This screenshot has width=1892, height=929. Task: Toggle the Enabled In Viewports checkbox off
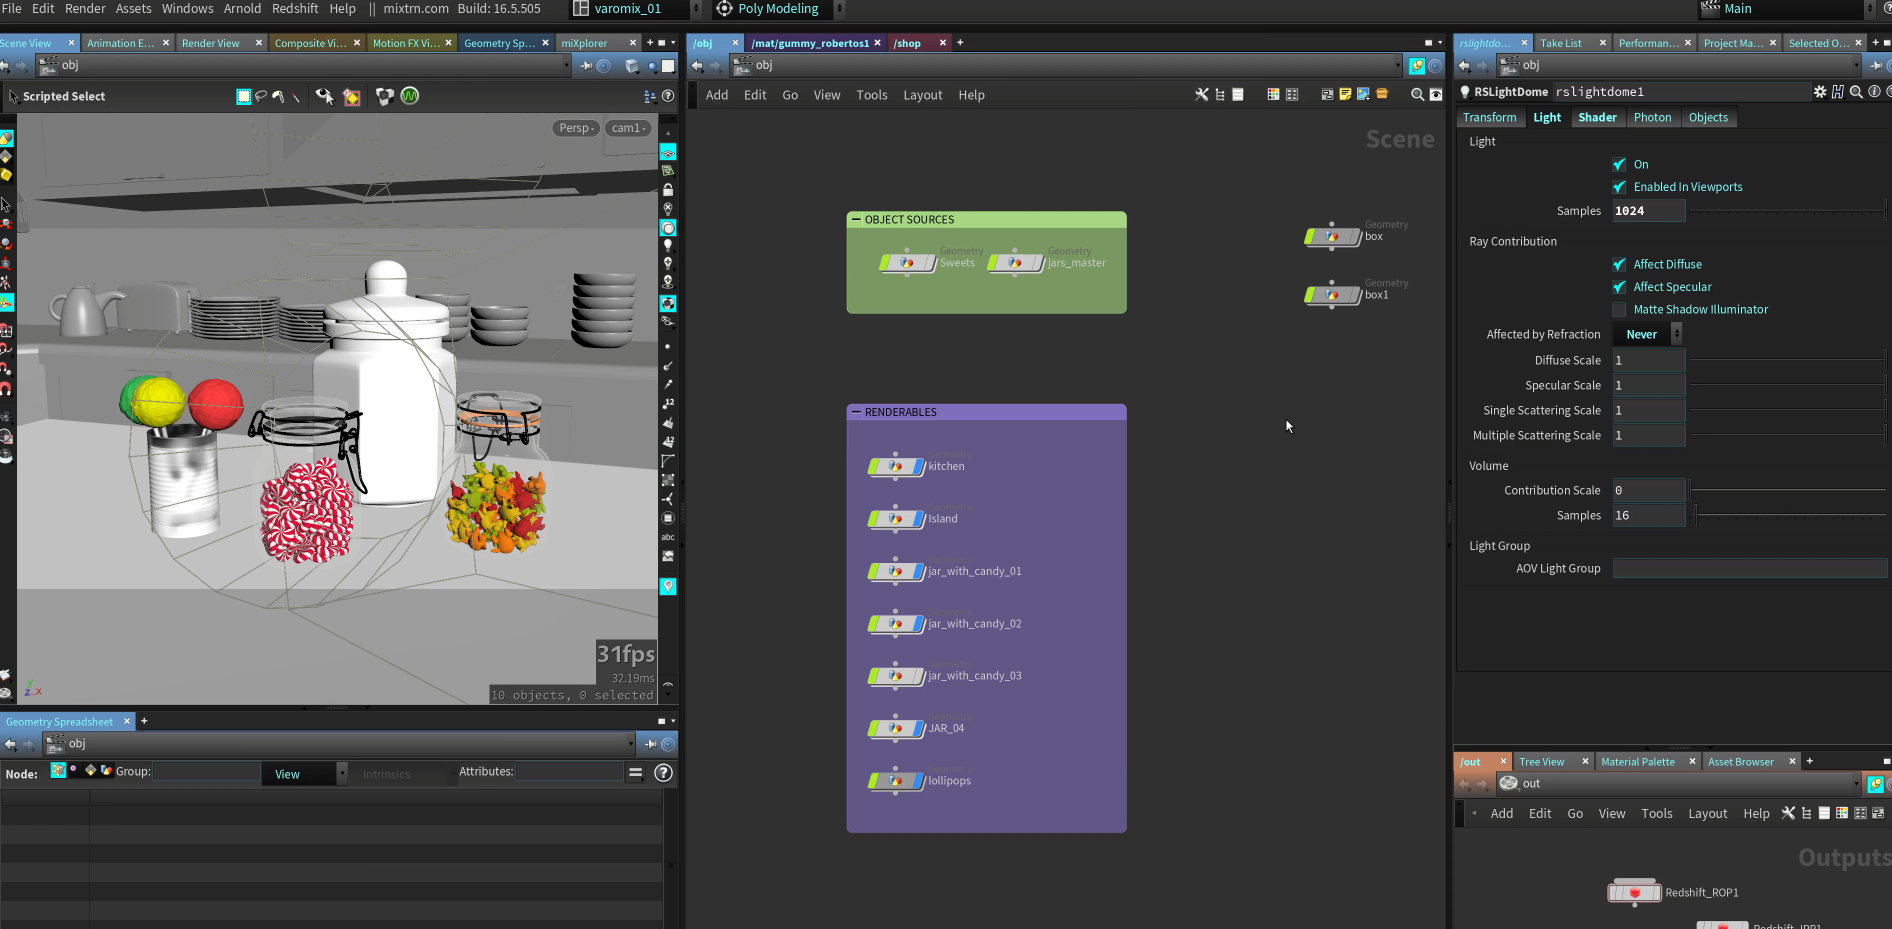tap(1619, 187)
